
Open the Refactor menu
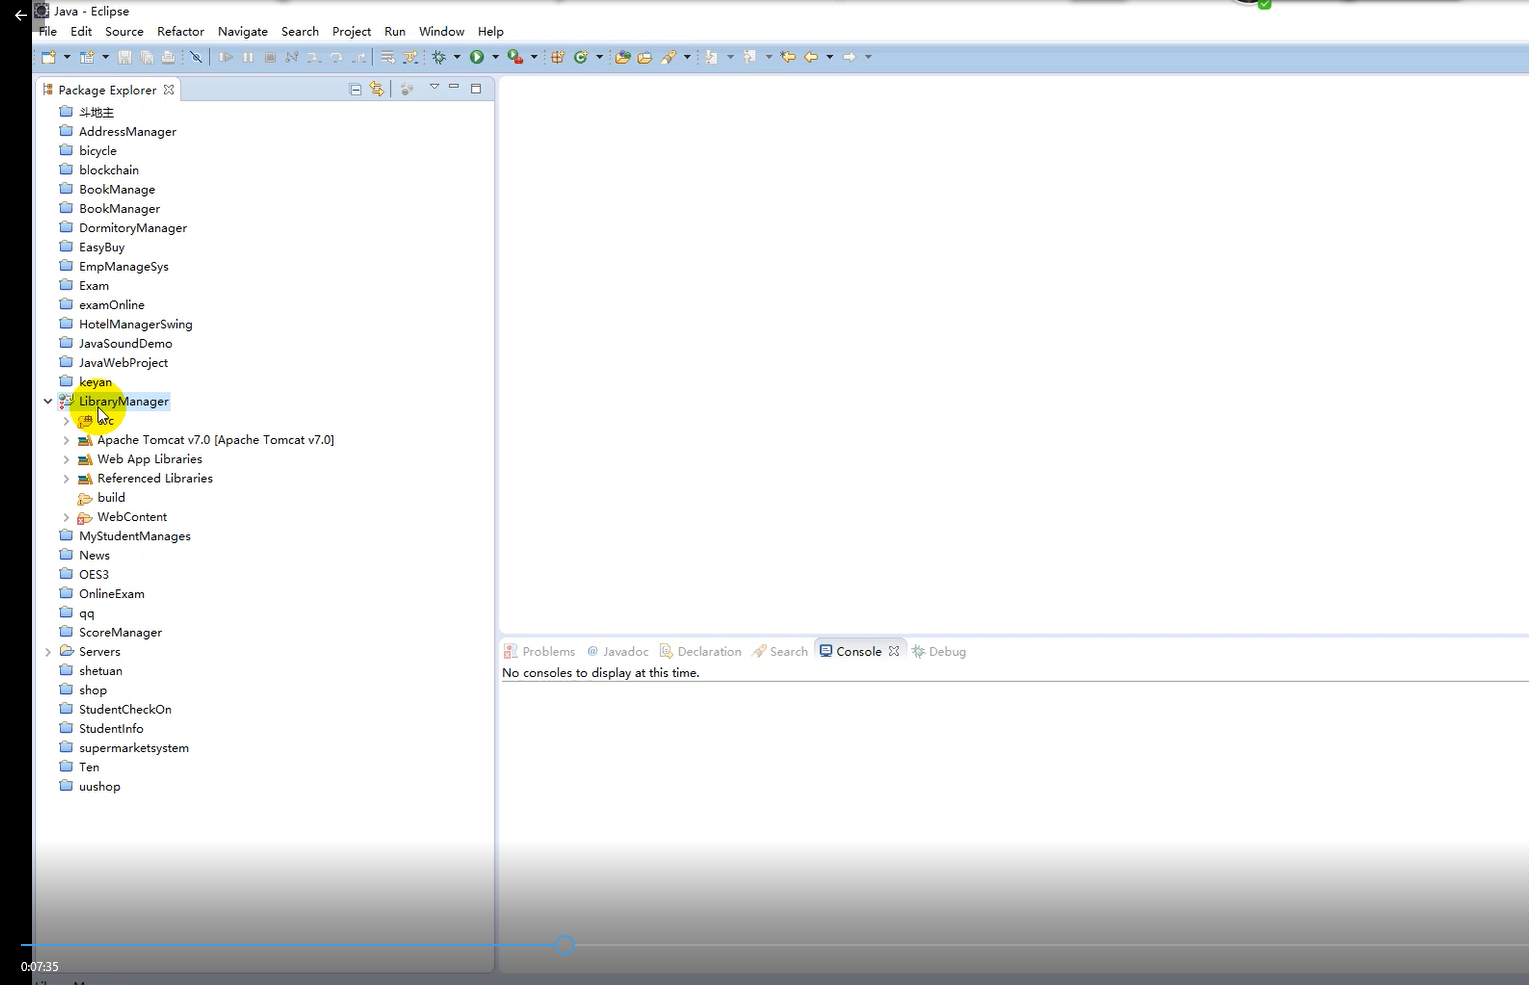tap(180, 32)
